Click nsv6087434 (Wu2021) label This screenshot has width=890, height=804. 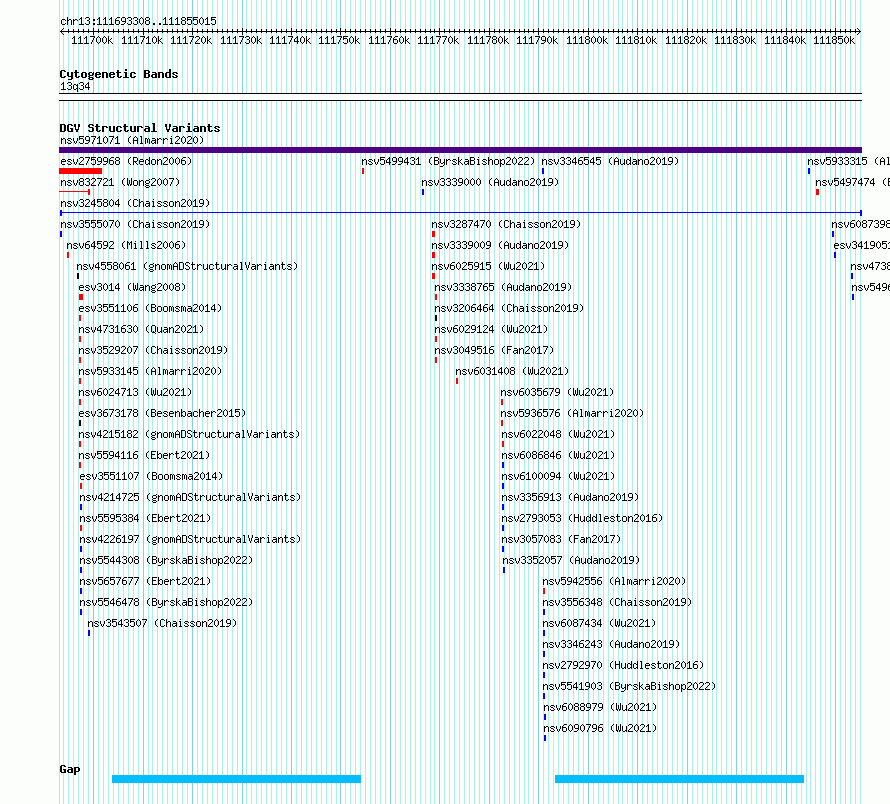[599, 623]
